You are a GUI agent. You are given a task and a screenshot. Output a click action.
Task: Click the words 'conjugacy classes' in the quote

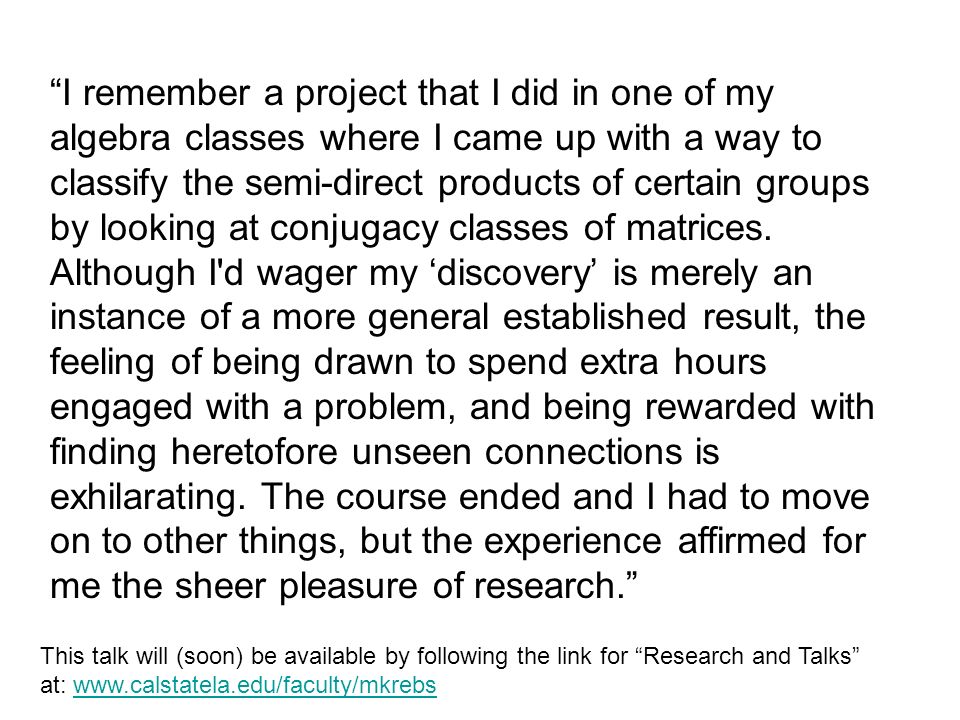coord(419,230)
